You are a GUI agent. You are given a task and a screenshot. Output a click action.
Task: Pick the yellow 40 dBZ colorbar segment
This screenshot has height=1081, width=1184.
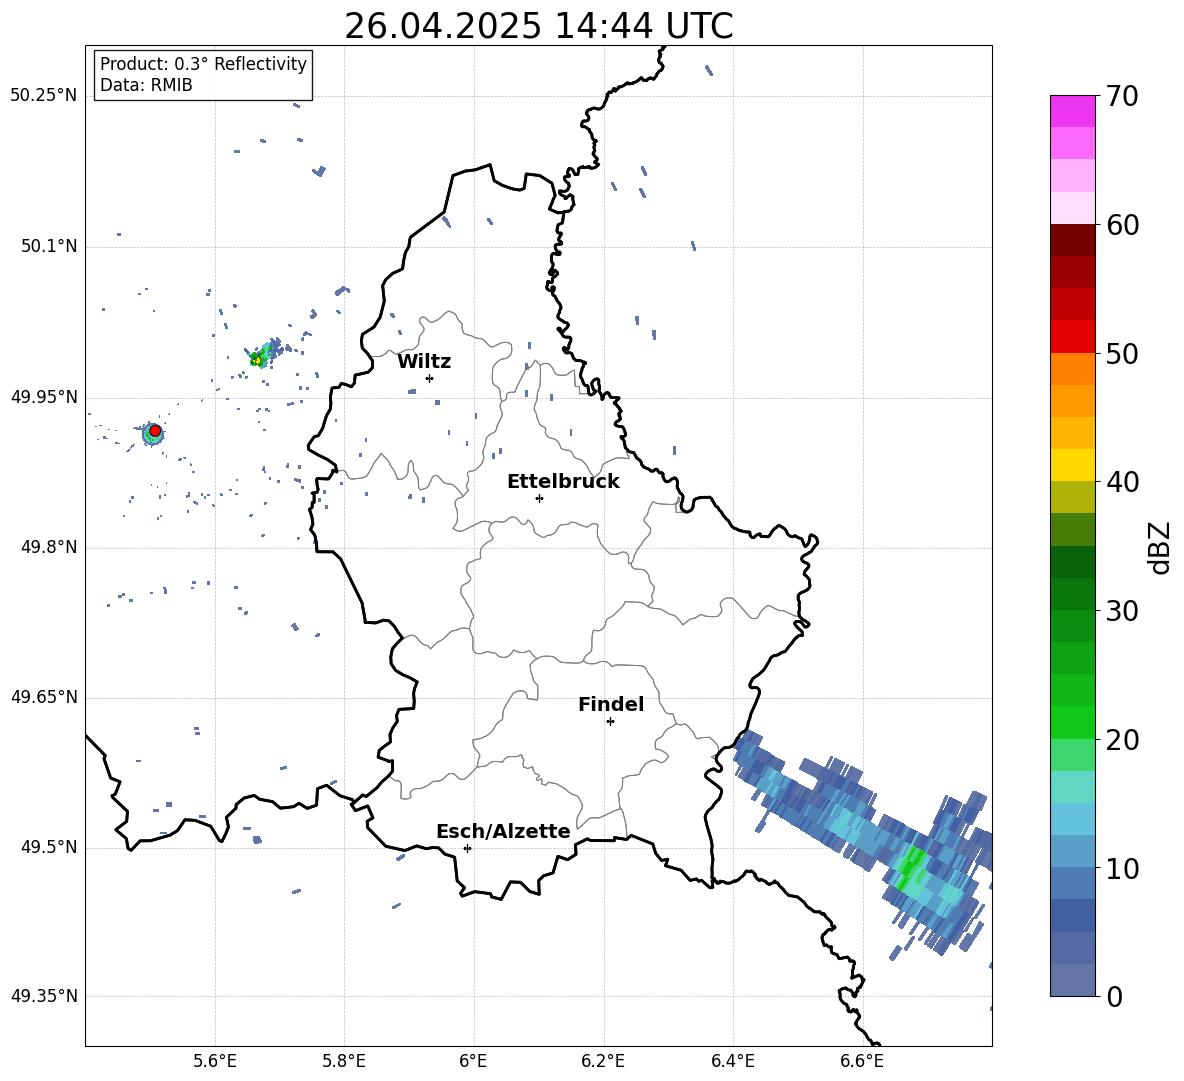coord(1072,465)
